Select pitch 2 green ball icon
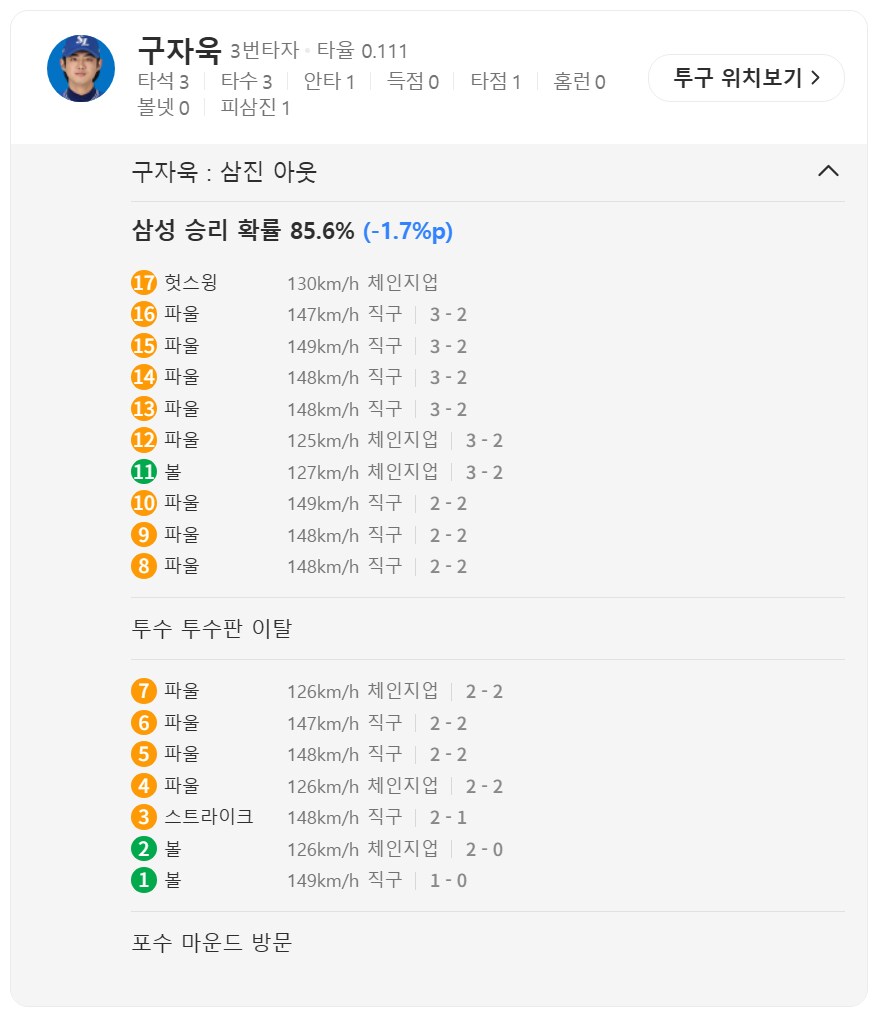875x1010 pixels. [x=144, y=849]
